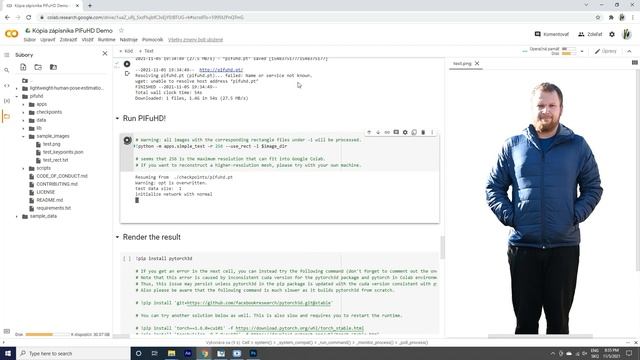
Task: Expand the scripts folder
Action: click(x=23, y=168)
